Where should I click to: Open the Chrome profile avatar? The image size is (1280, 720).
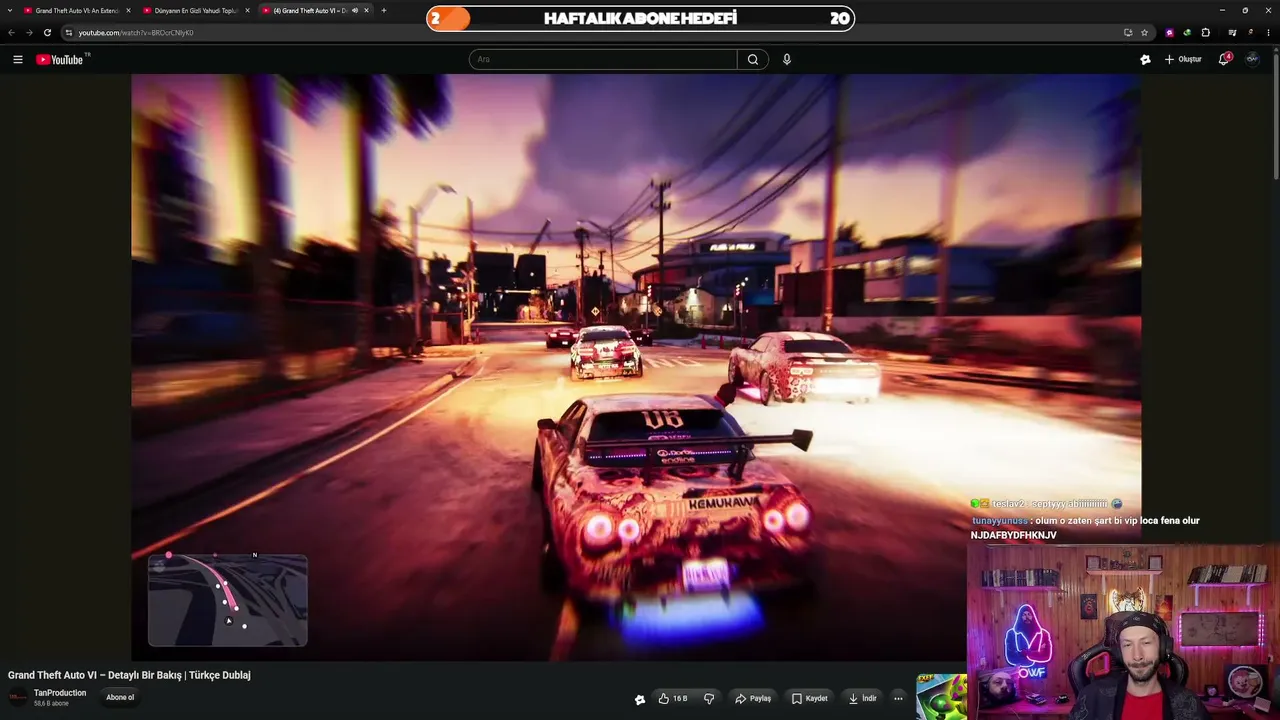pyautogui.click(x=1250, y=33)
